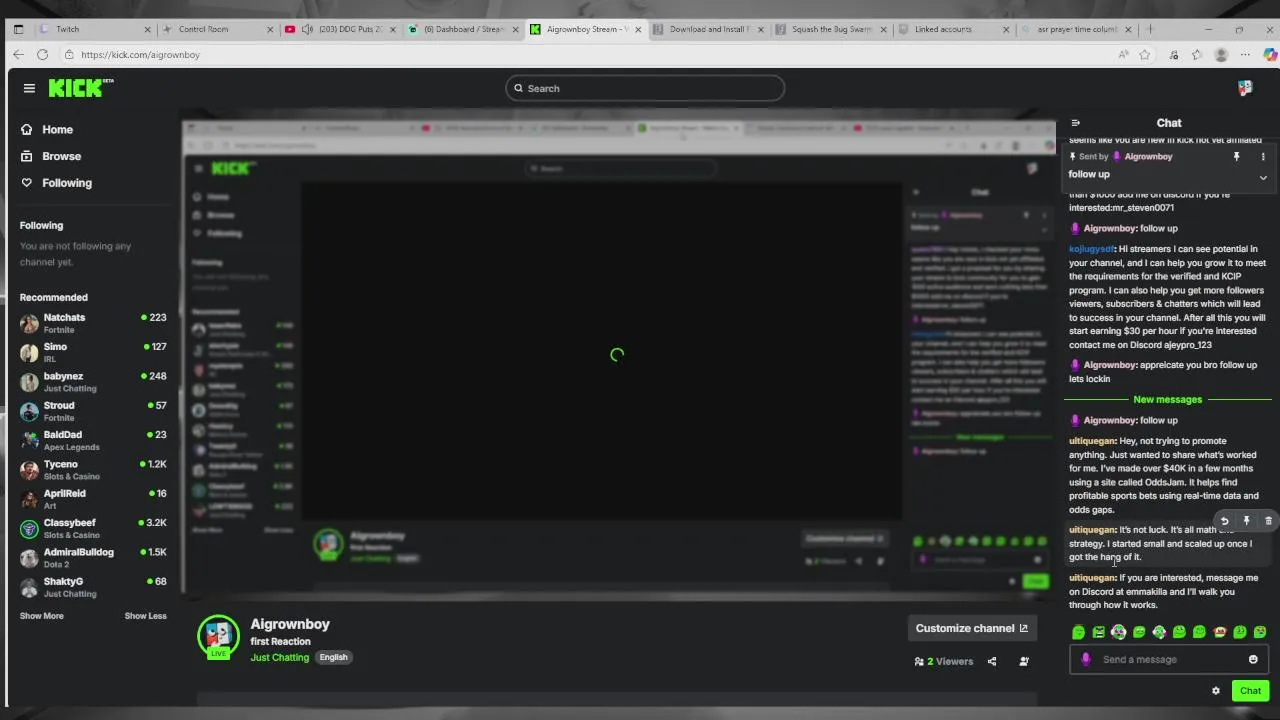Insert the second quick emote
1280x720 pixels.
click(x=1098, y=632)
